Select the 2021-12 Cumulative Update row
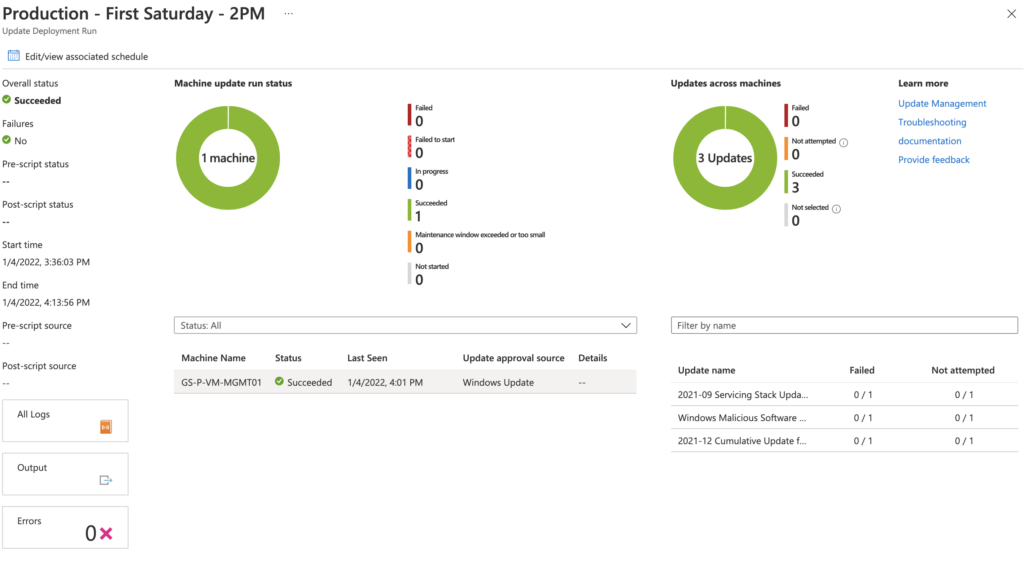 [x=844, y=441]
